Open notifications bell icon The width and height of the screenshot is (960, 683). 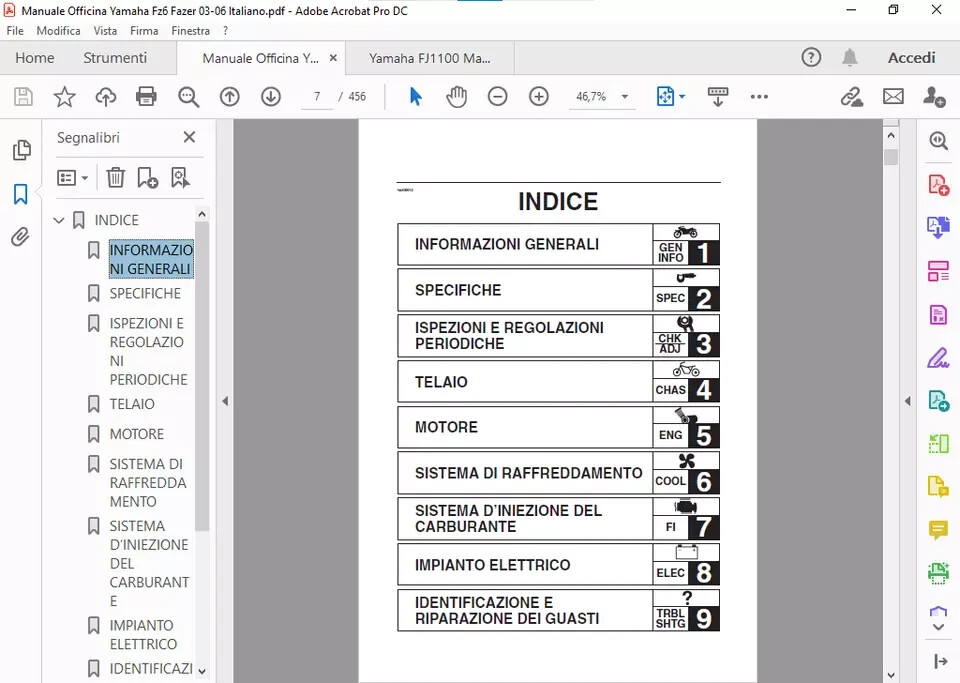(x=849, y=58)
